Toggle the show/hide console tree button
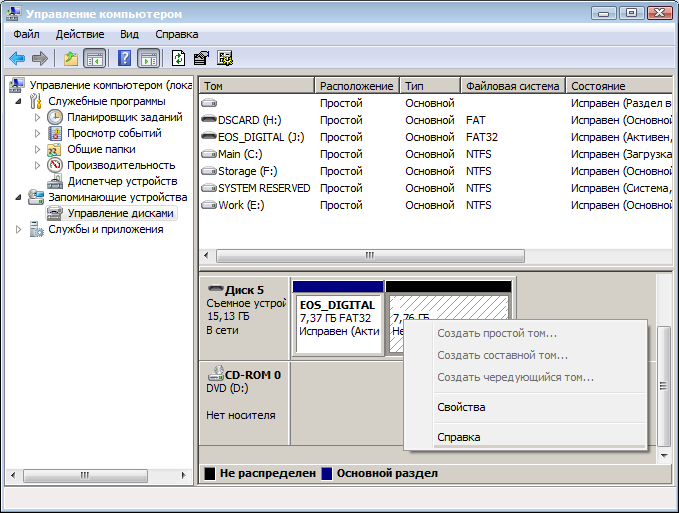 [95, 58]
